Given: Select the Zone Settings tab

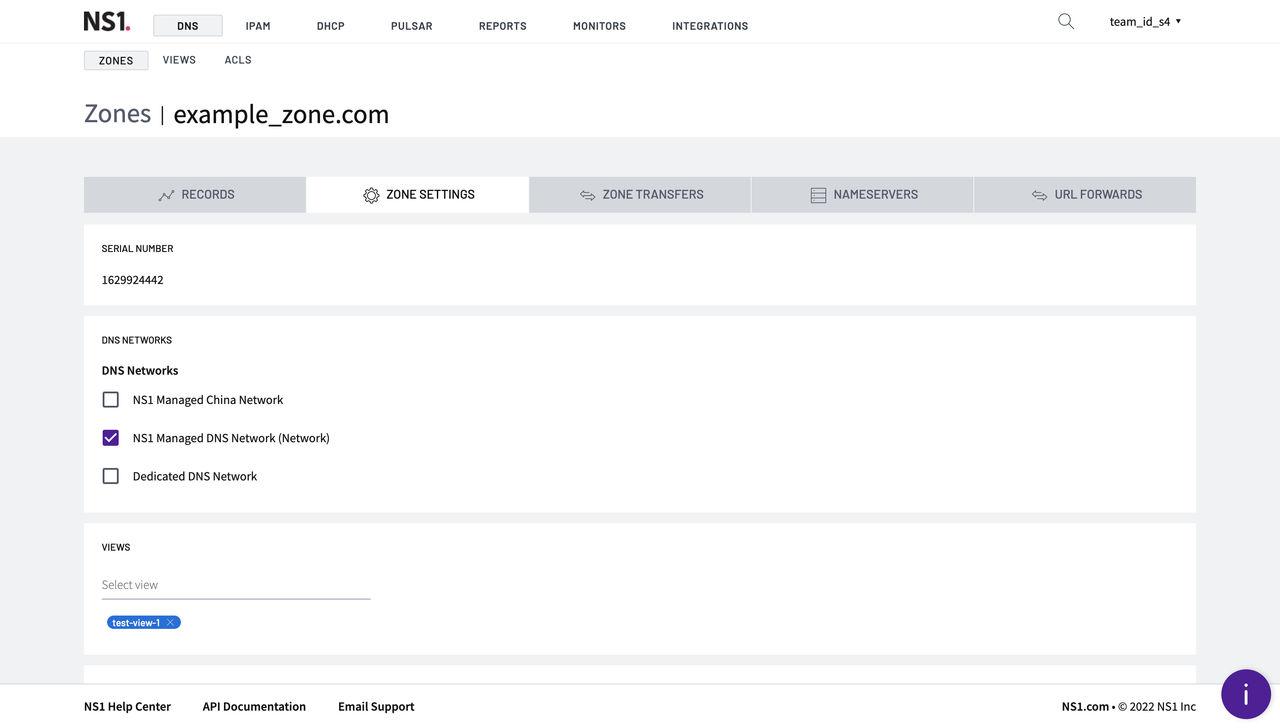Looking at the screenshot, I should (x=418, y=195).
